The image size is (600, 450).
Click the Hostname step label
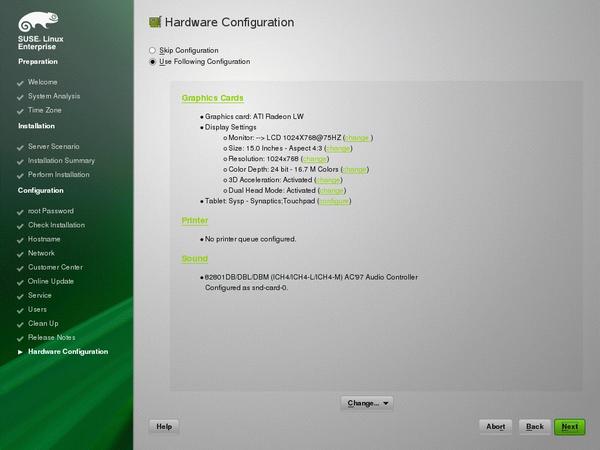click(x=44, y=239)
